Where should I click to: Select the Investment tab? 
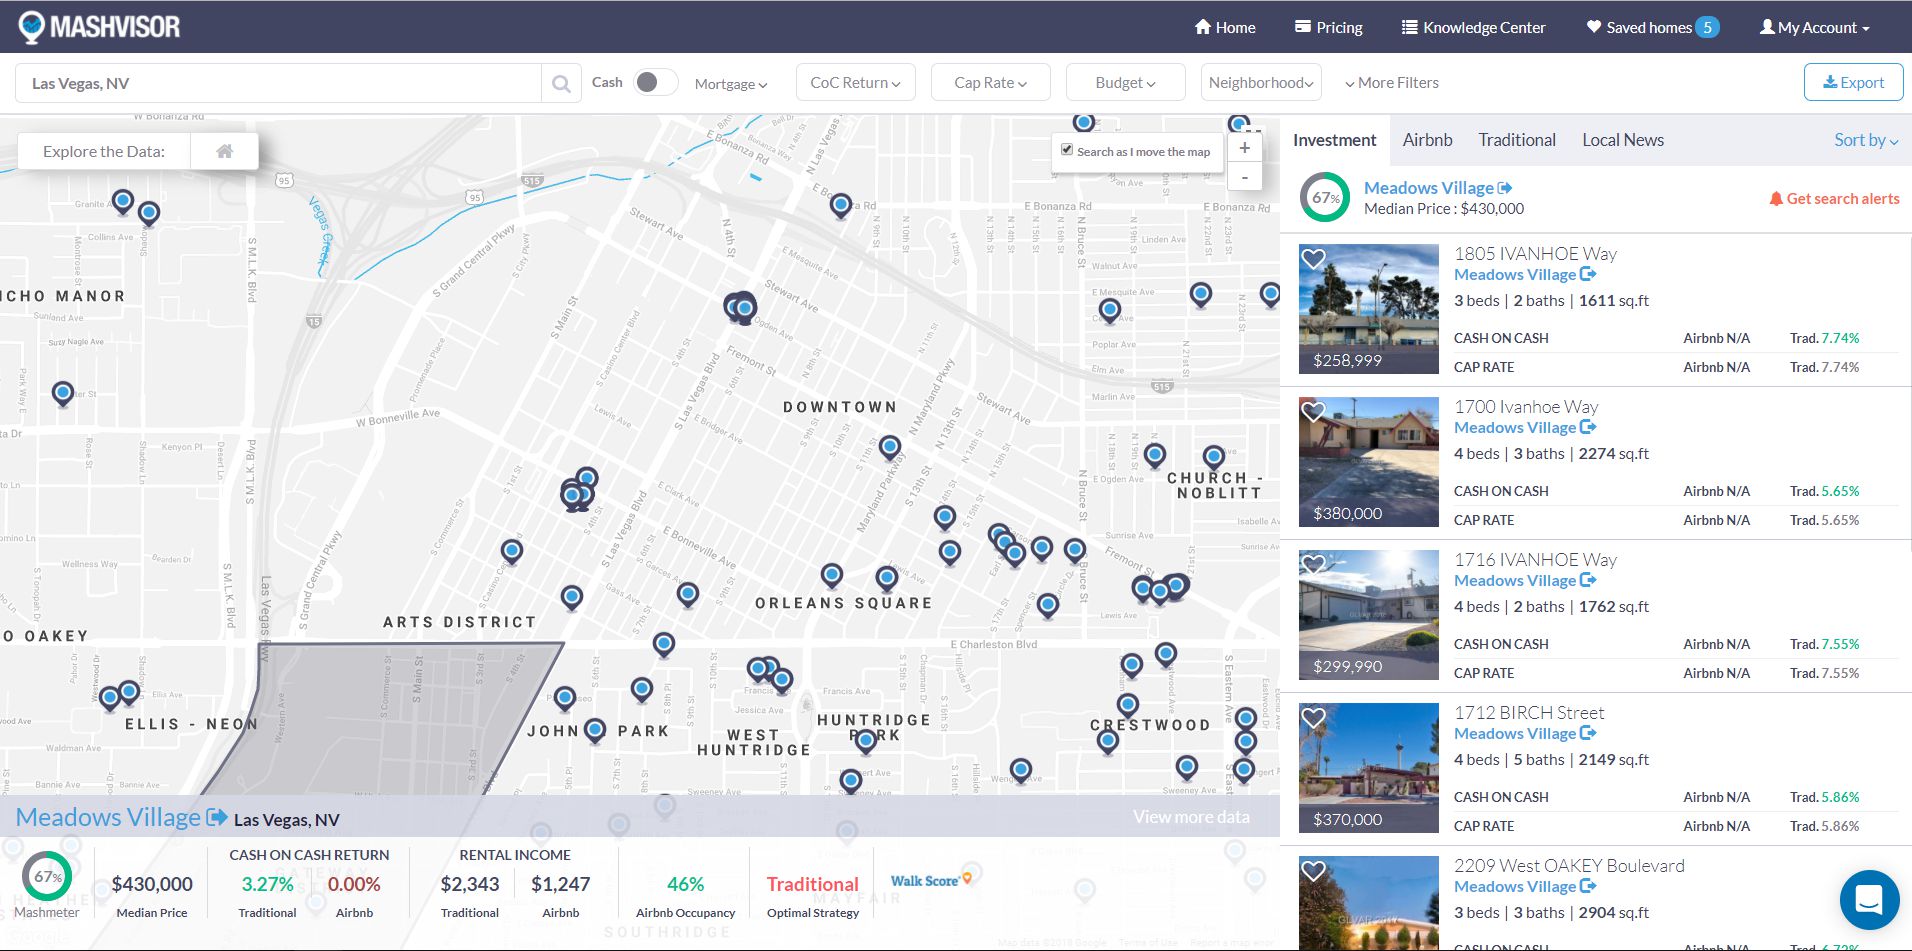click(1334, 140)
